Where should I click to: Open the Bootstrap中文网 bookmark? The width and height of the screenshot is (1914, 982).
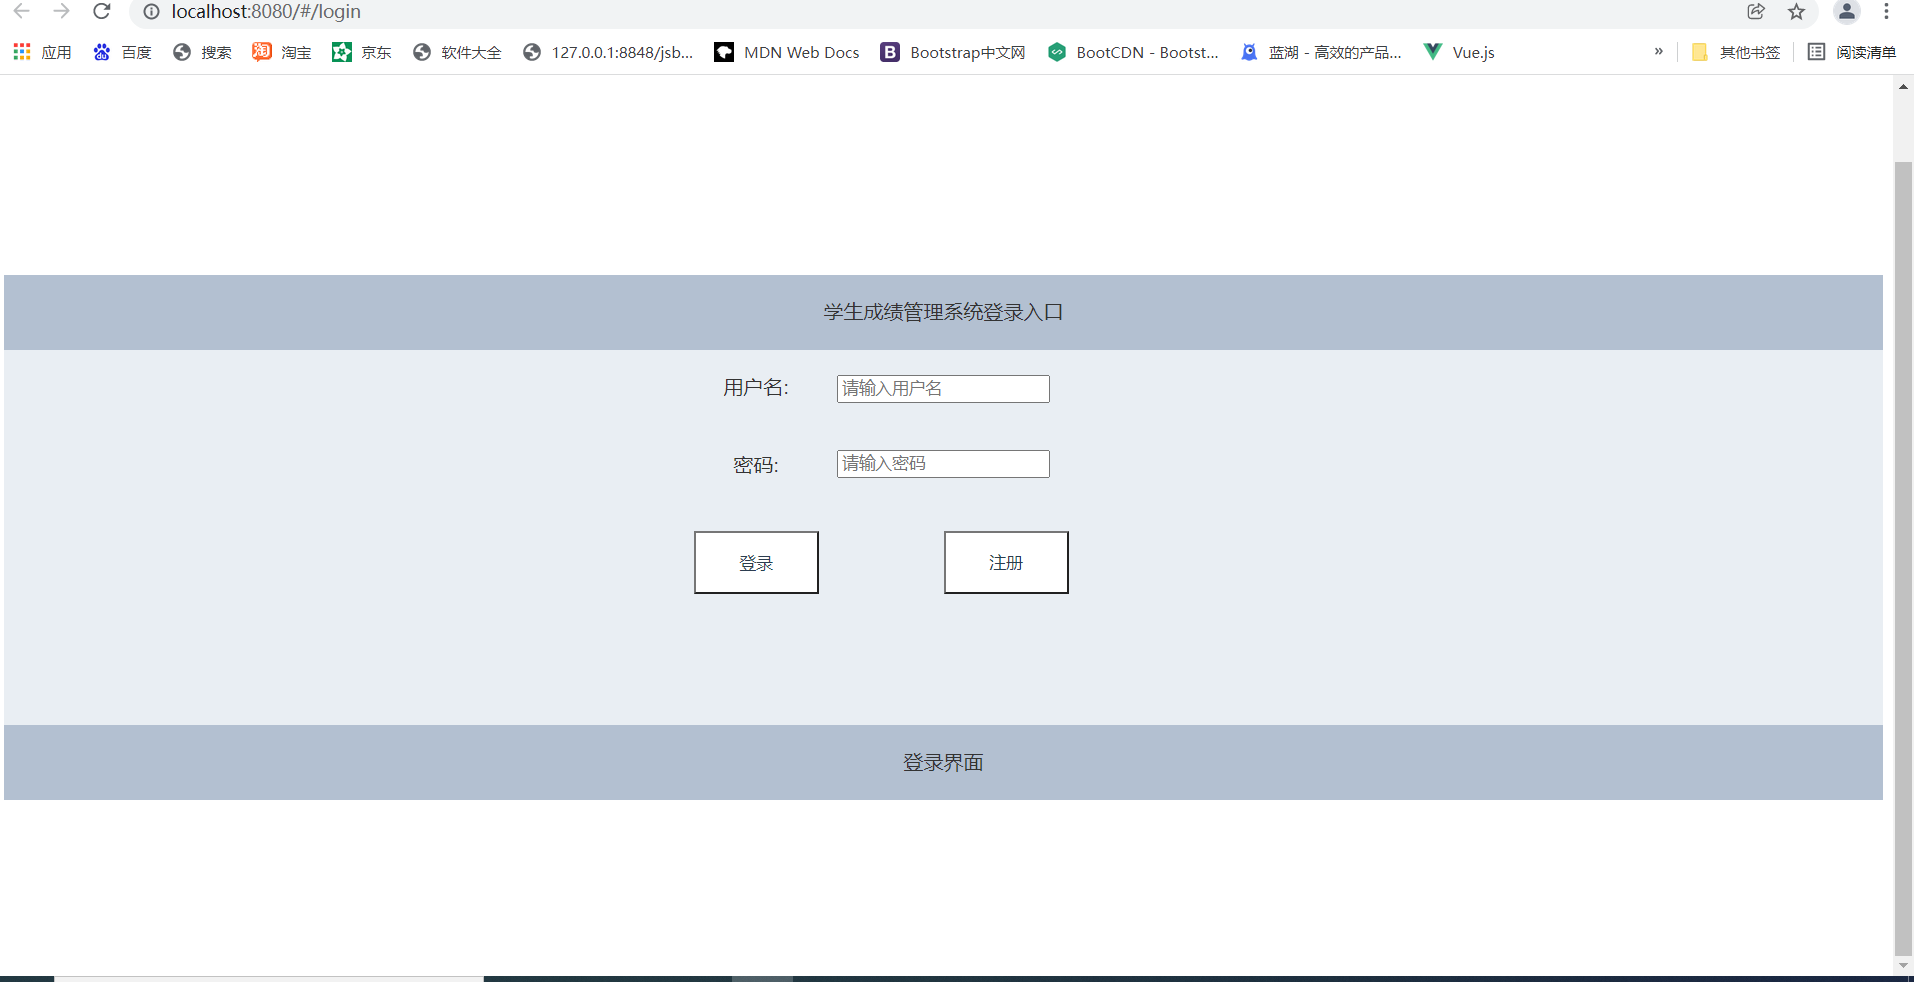click(x=953, y=52)
